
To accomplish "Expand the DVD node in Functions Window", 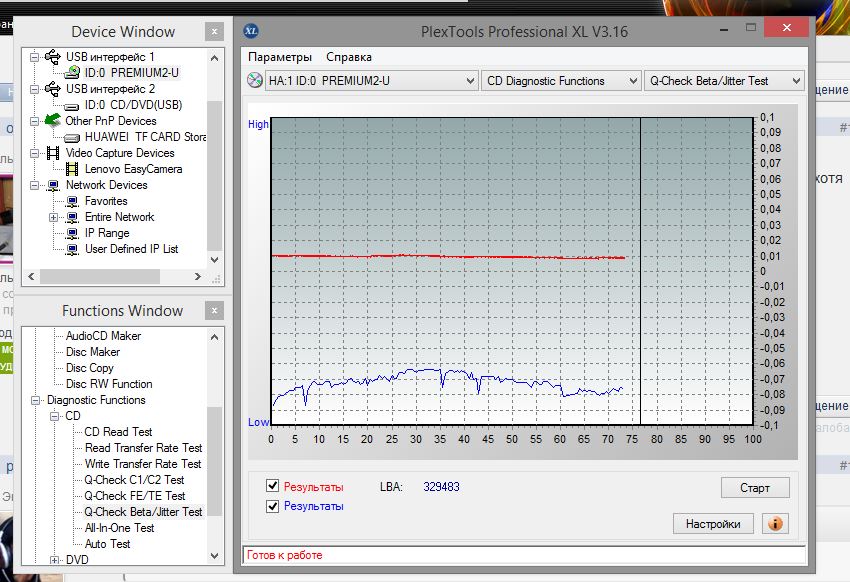I will pos(54,560).
